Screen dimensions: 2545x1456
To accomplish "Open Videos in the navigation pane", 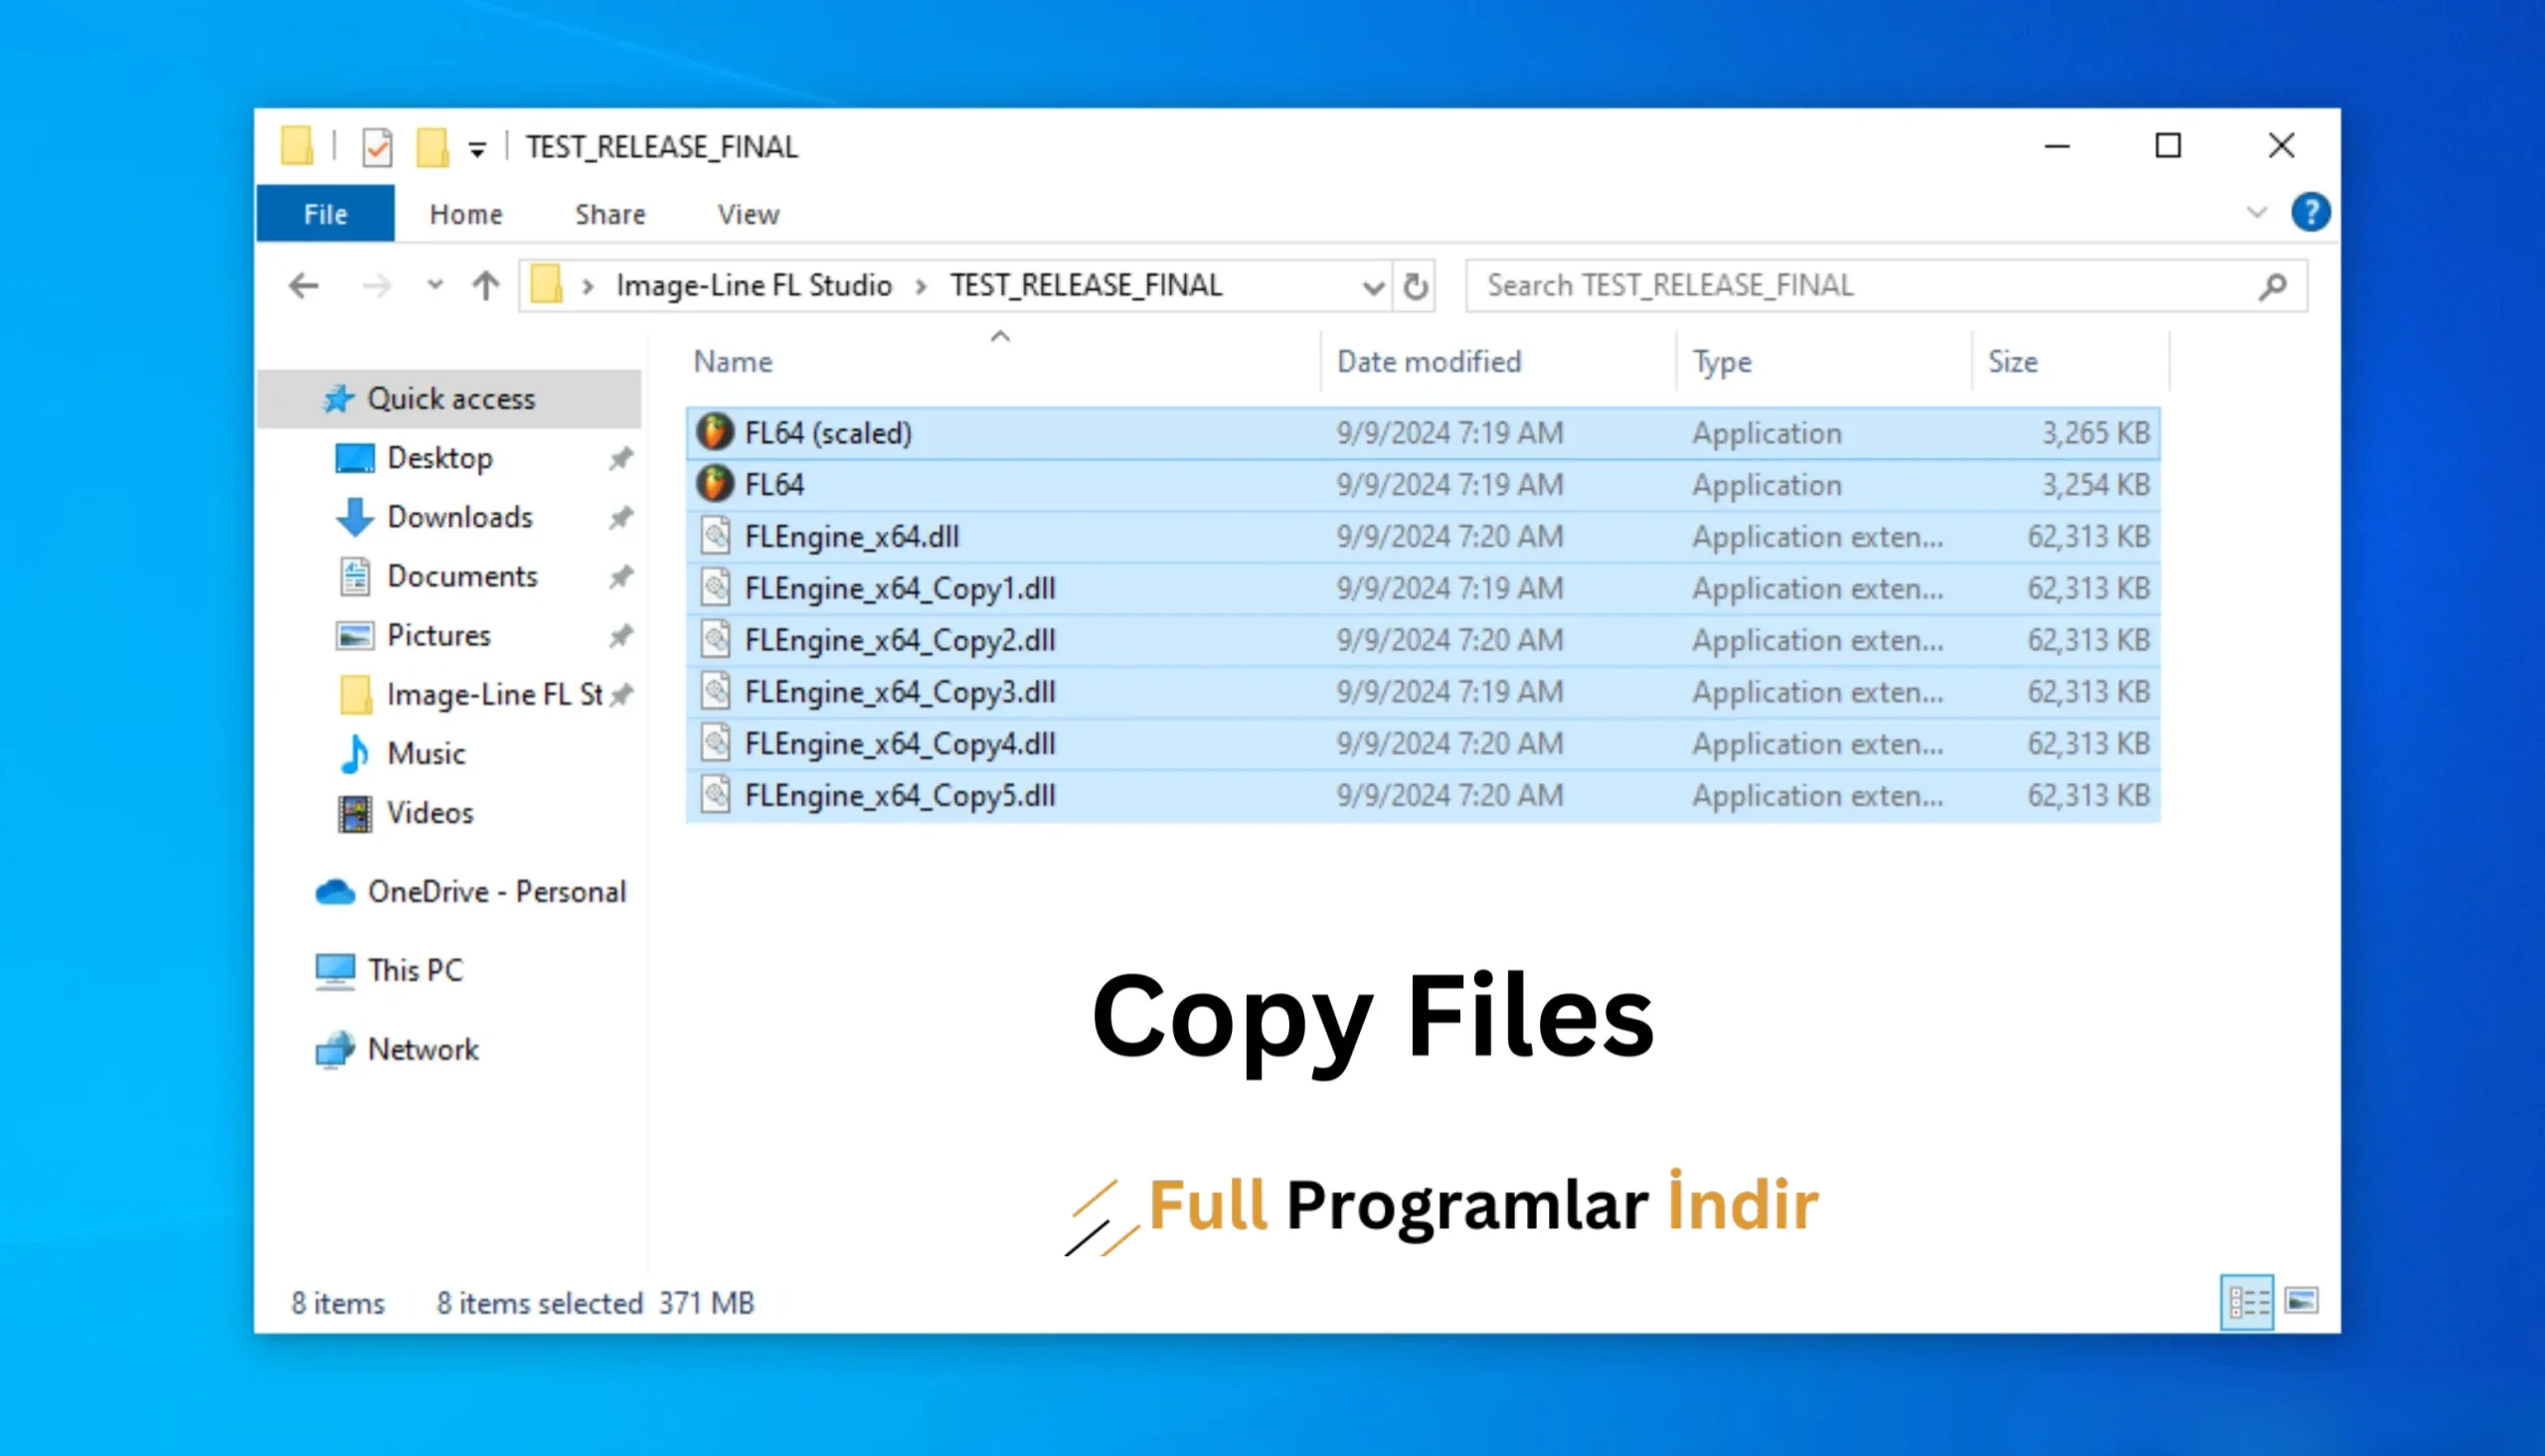I will (430, 812).
